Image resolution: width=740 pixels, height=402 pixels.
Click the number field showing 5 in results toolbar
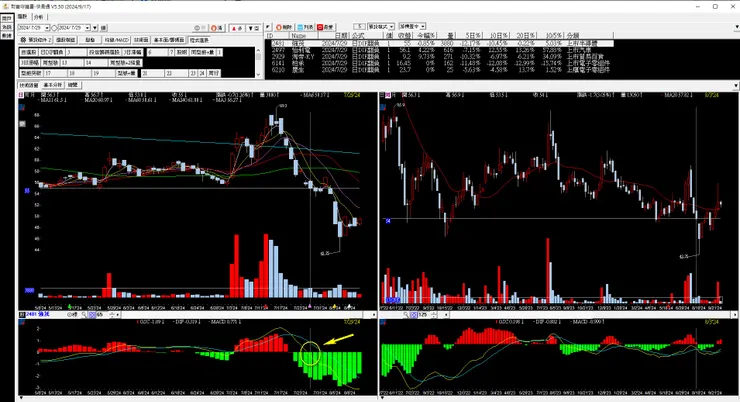coord(360,26)
